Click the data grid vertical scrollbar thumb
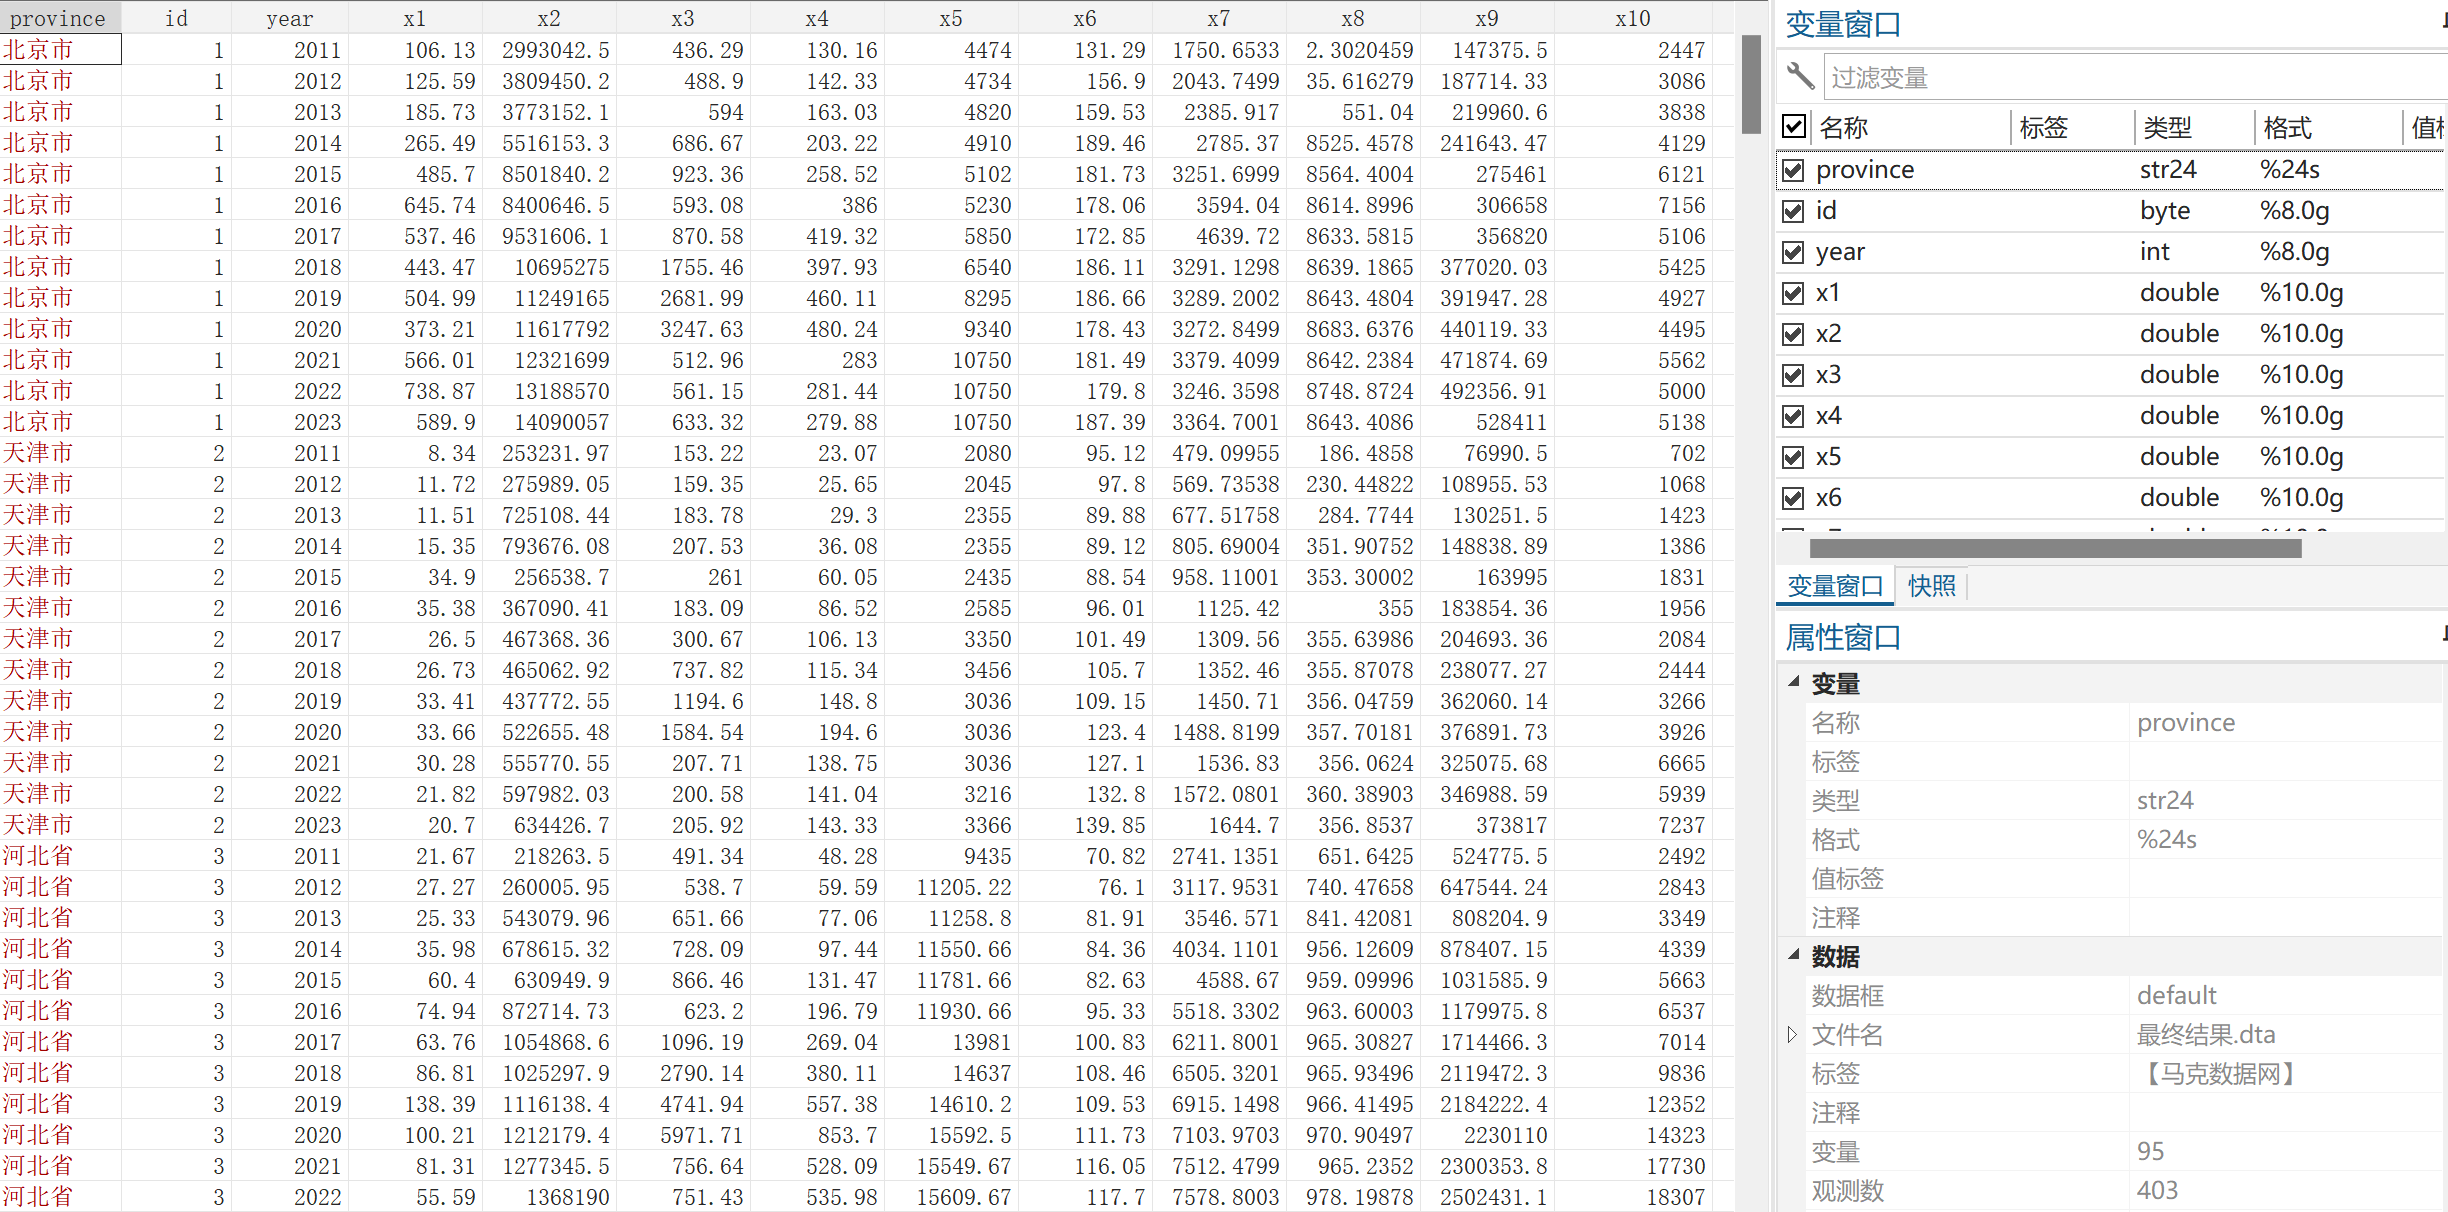The height and width of the screenshot is (1212, 2448). point(1751,85)
